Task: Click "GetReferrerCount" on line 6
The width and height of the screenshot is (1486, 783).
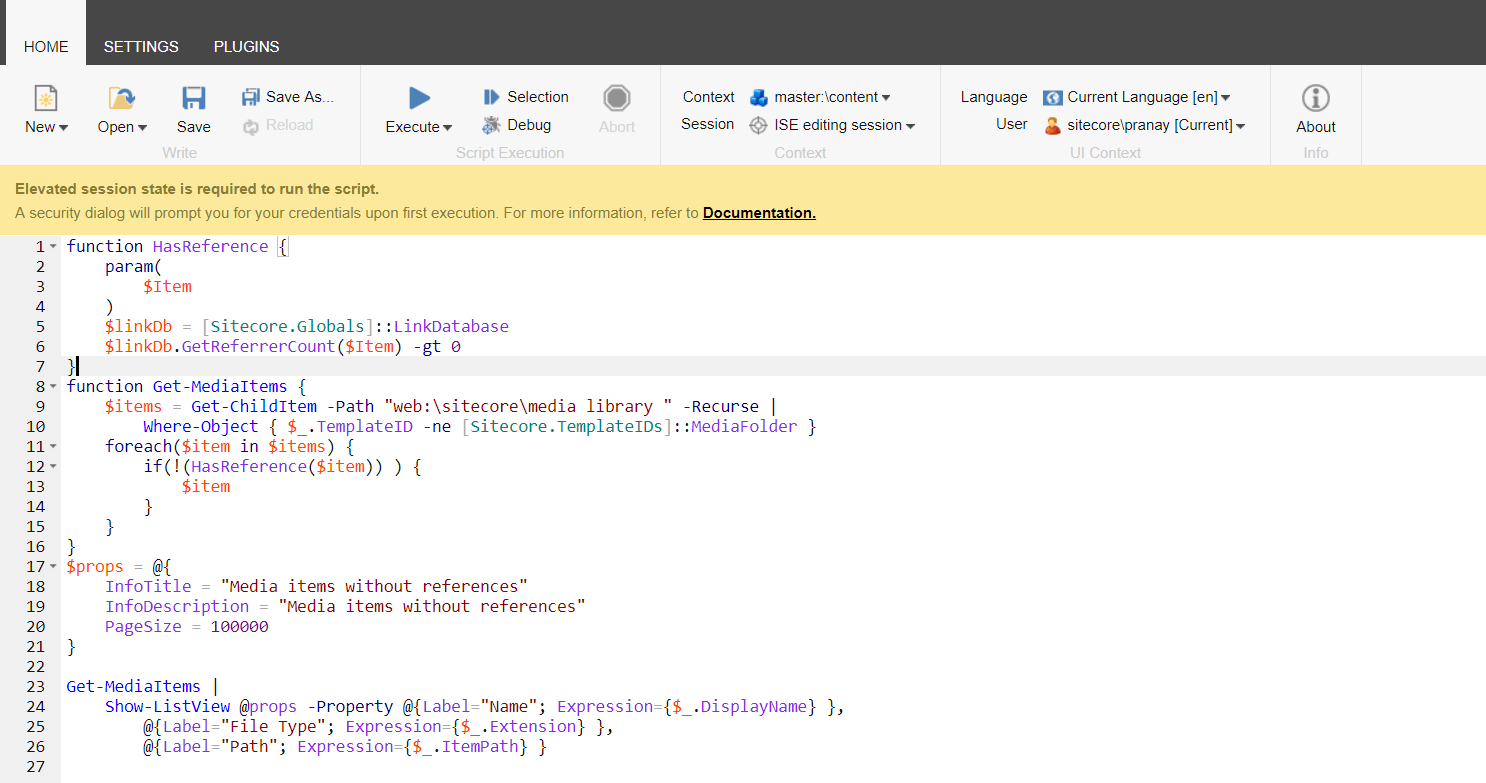Action: click(x=258, y=346)
